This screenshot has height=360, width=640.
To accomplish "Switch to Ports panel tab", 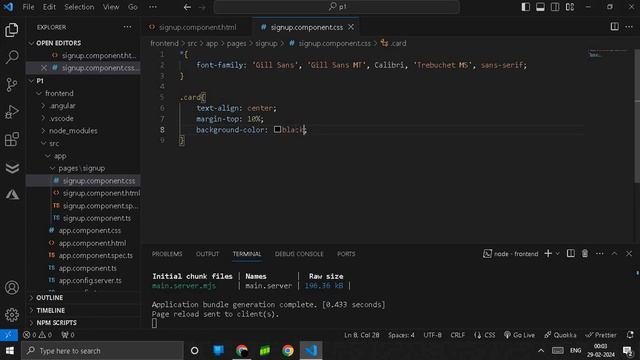I will point(346,254).
